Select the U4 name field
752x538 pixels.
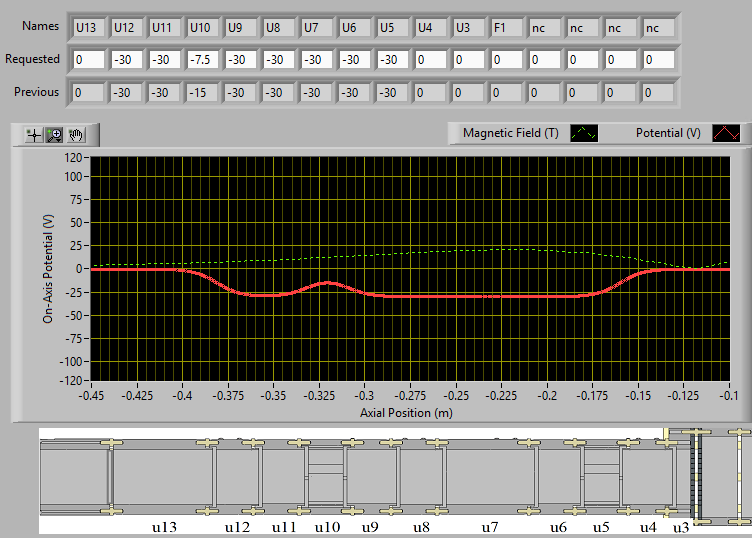point(431,28)
